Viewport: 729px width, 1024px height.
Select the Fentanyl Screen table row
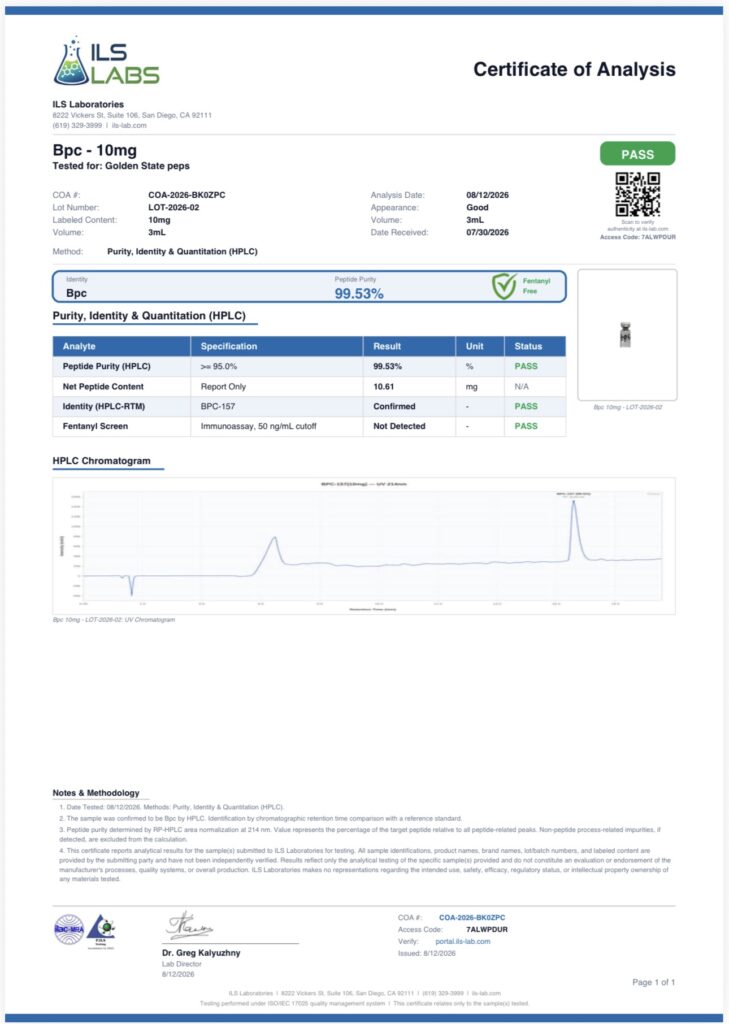coord(309,426)
